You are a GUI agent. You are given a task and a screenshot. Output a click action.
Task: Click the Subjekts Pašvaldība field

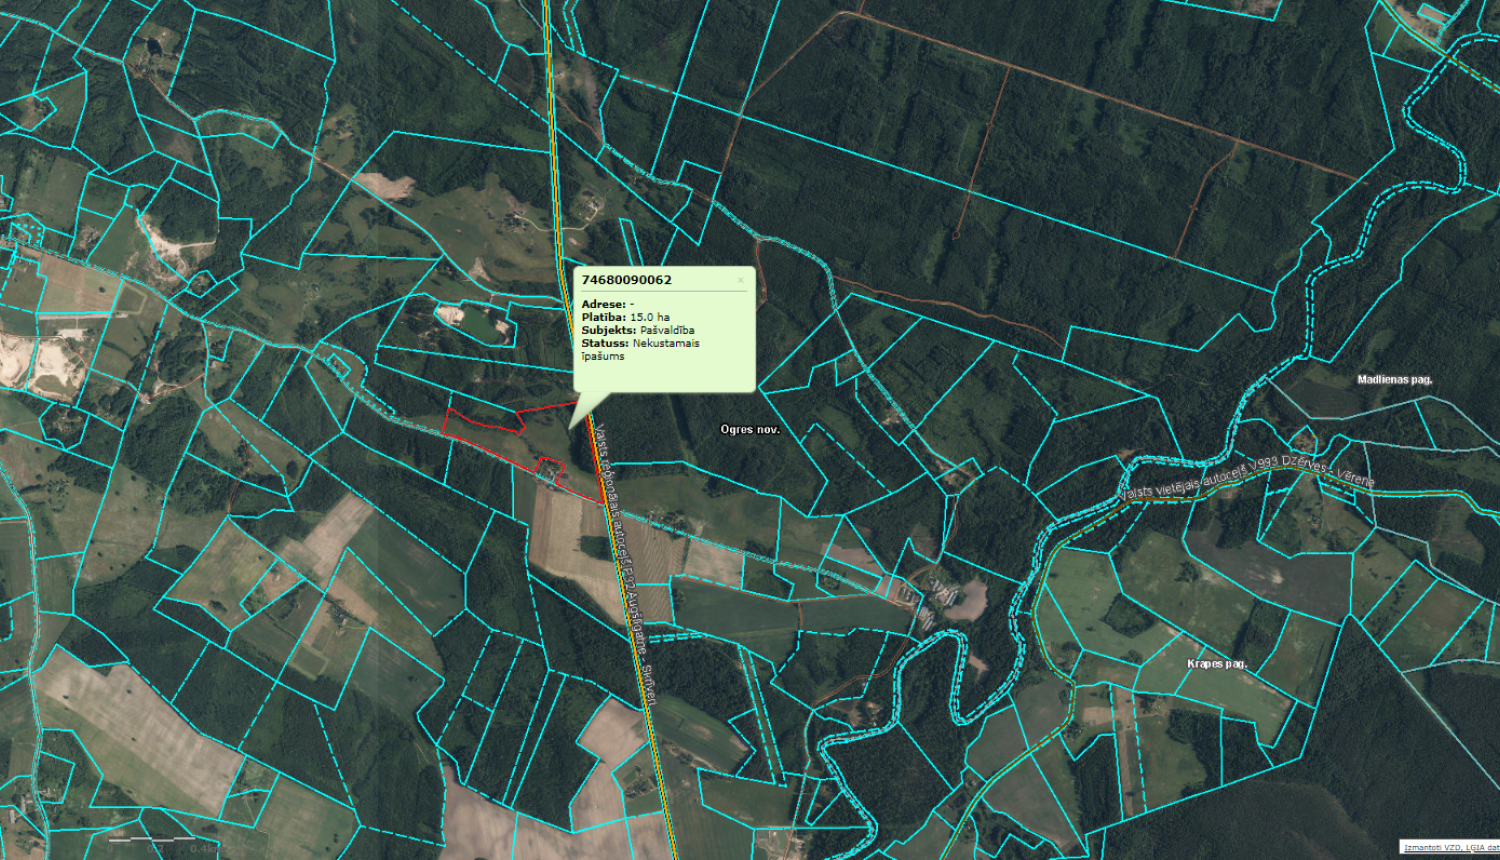pos(637,330)
